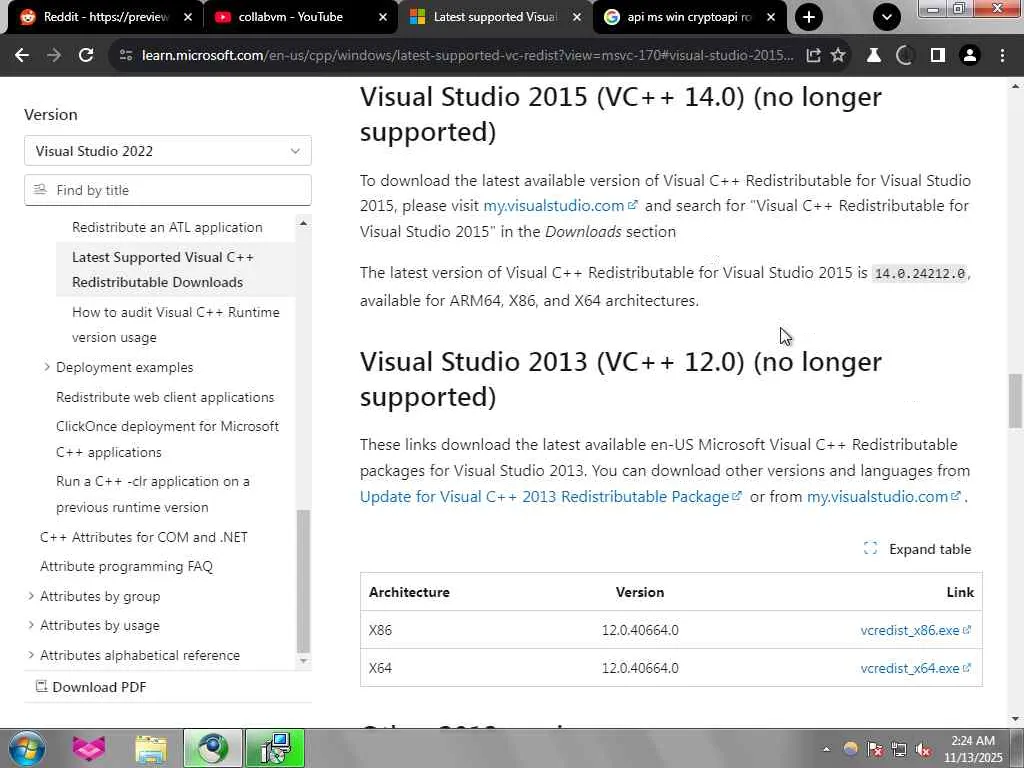Click the share page icon in address bar

click(x=813, y=56)
